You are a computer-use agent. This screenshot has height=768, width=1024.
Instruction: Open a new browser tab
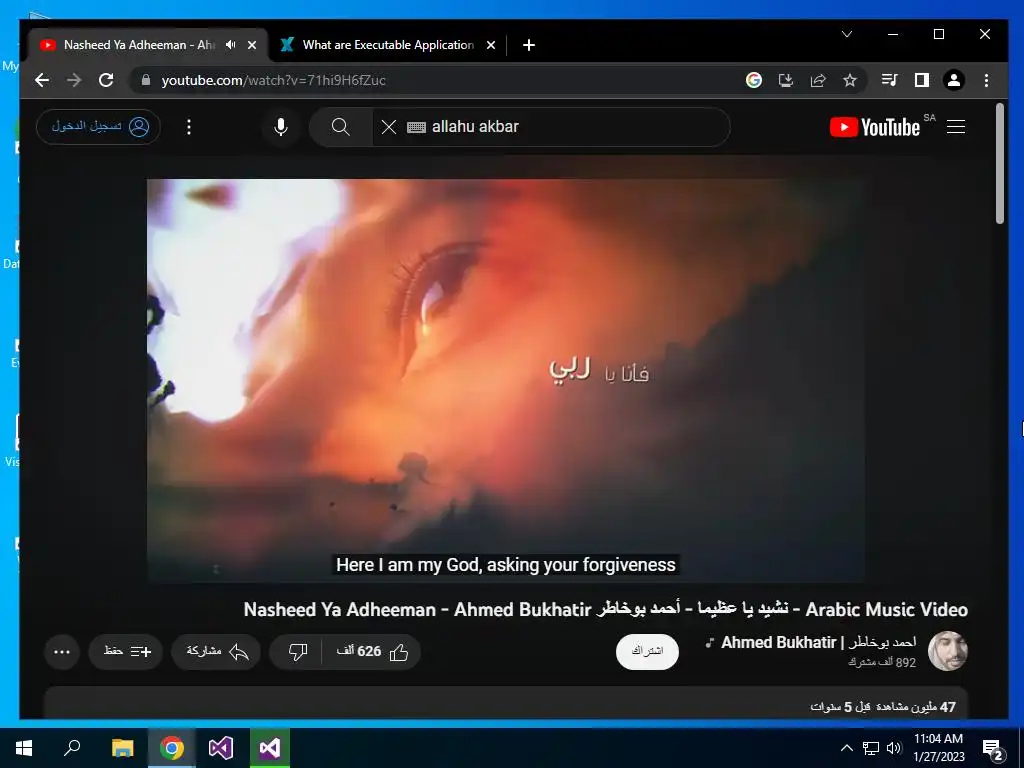[529, 45]
